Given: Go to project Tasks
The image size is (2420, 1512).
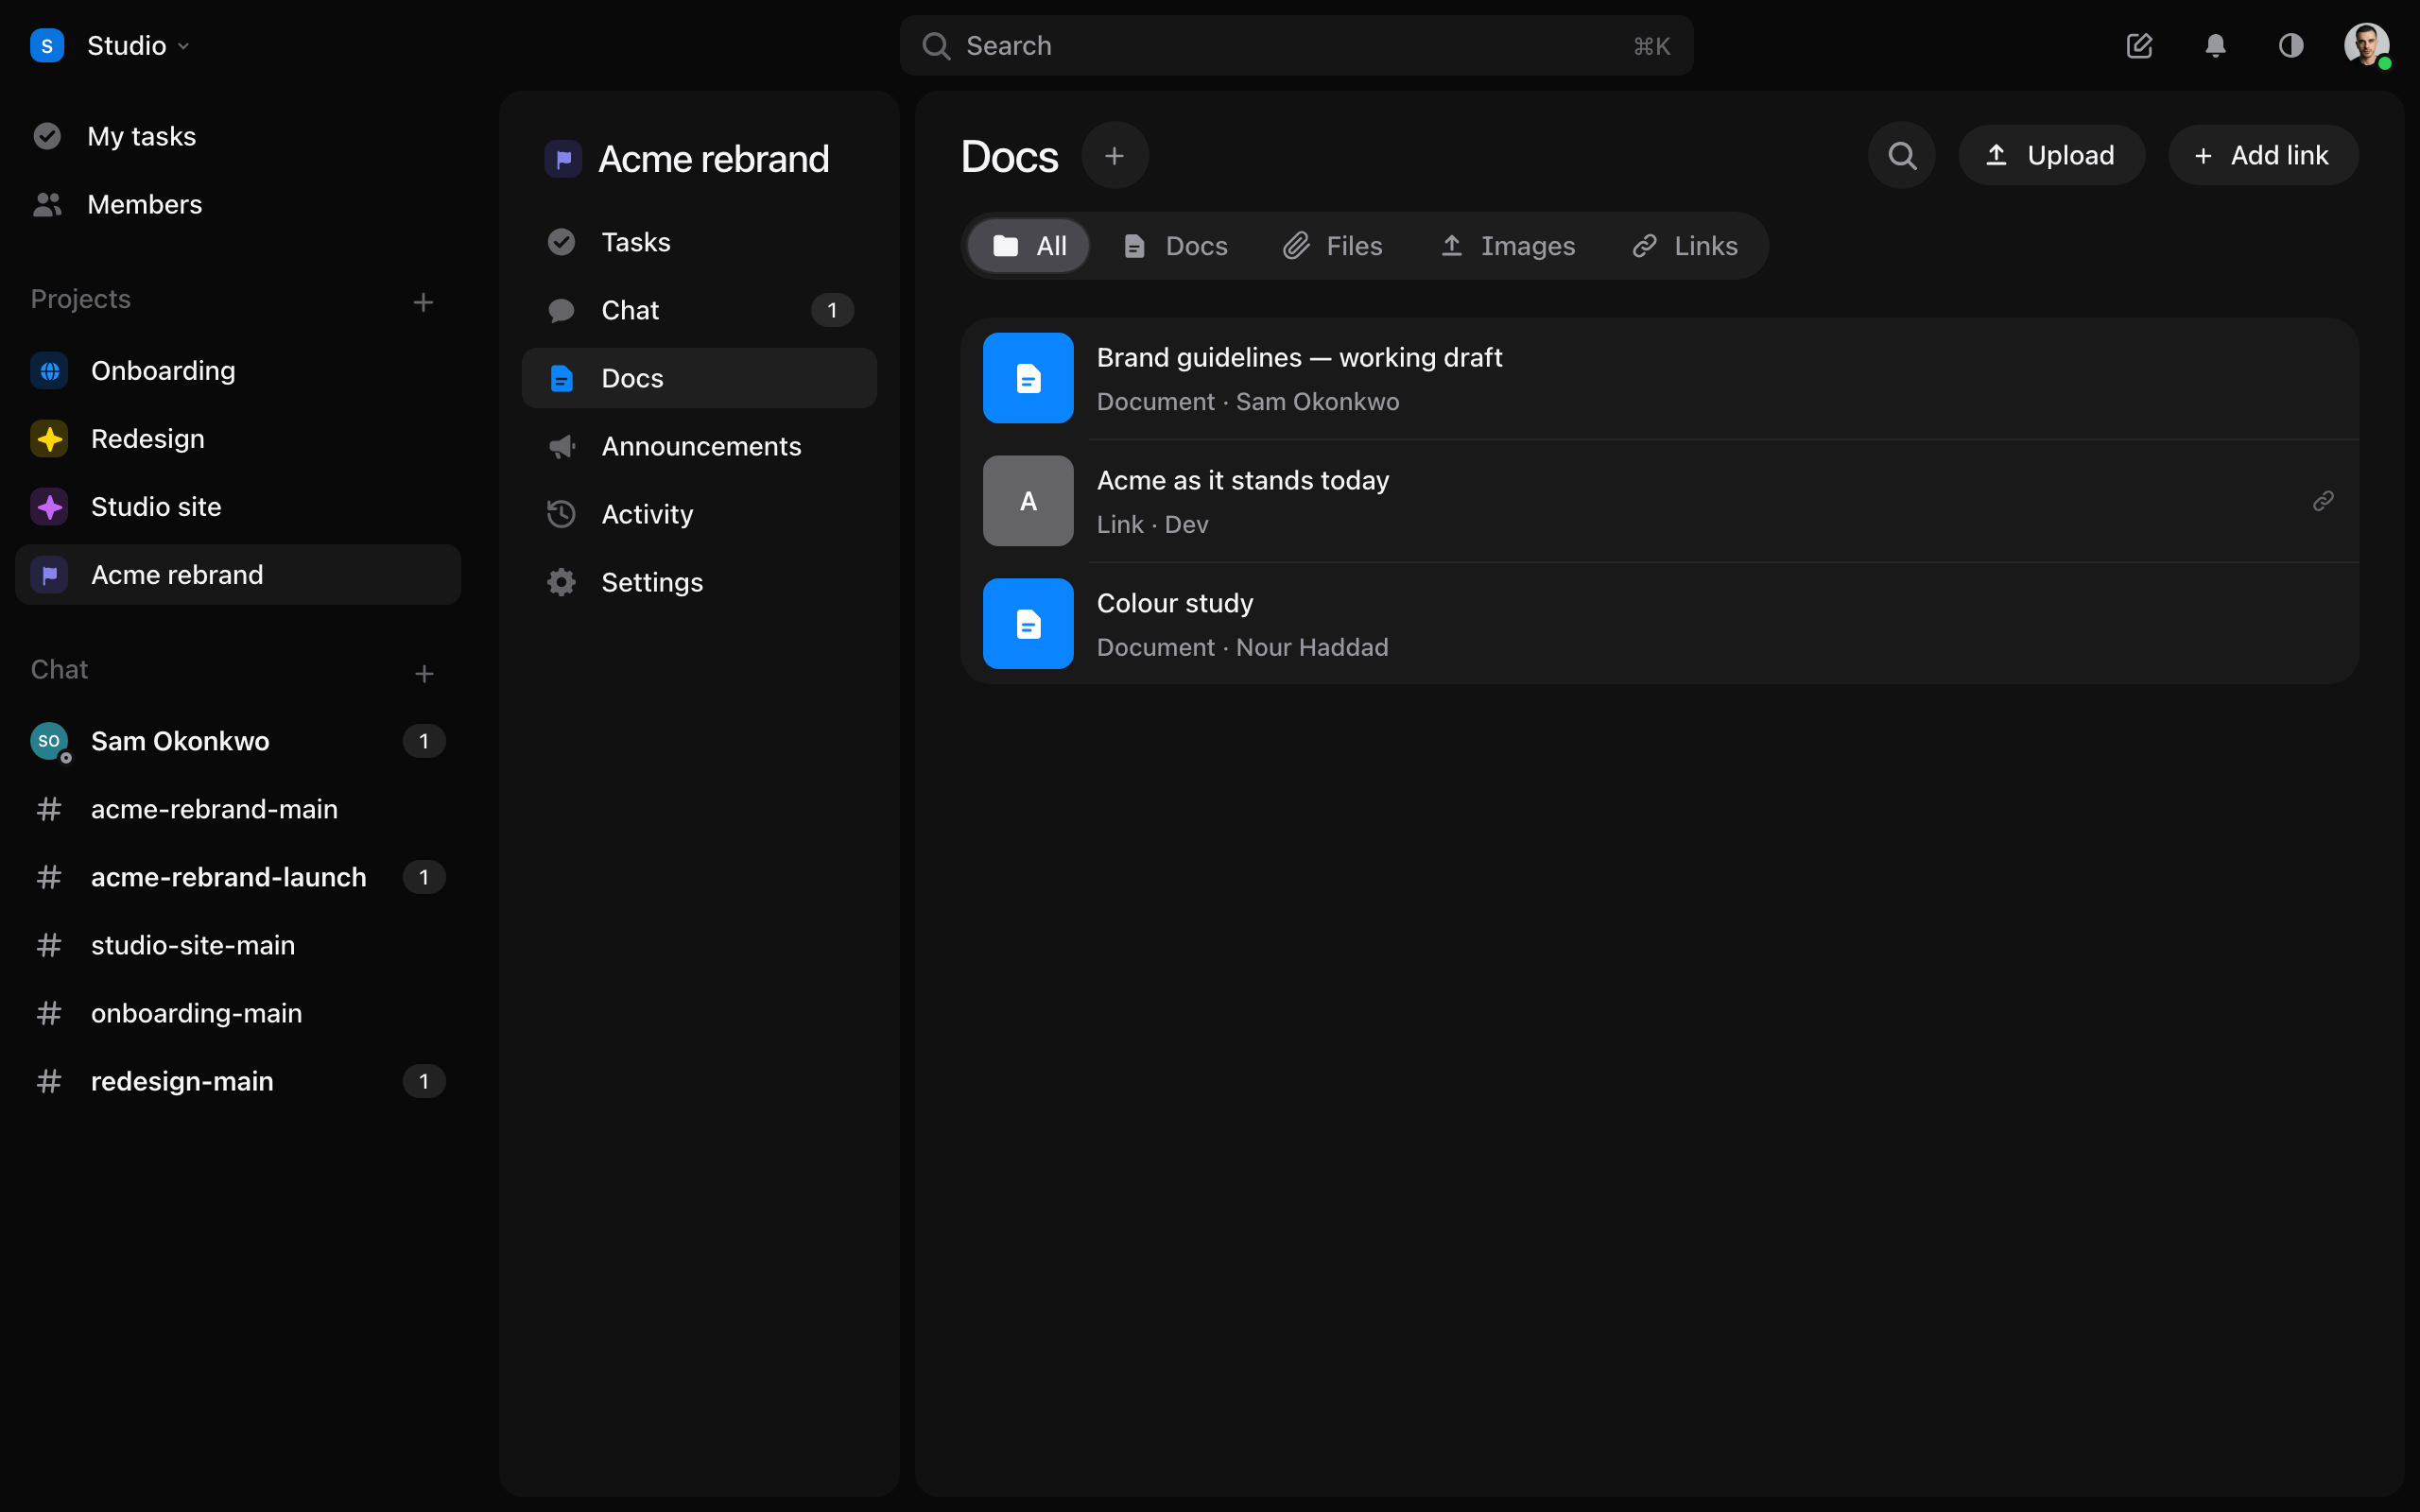Looking at the screenshot, I should coord(699,242).
